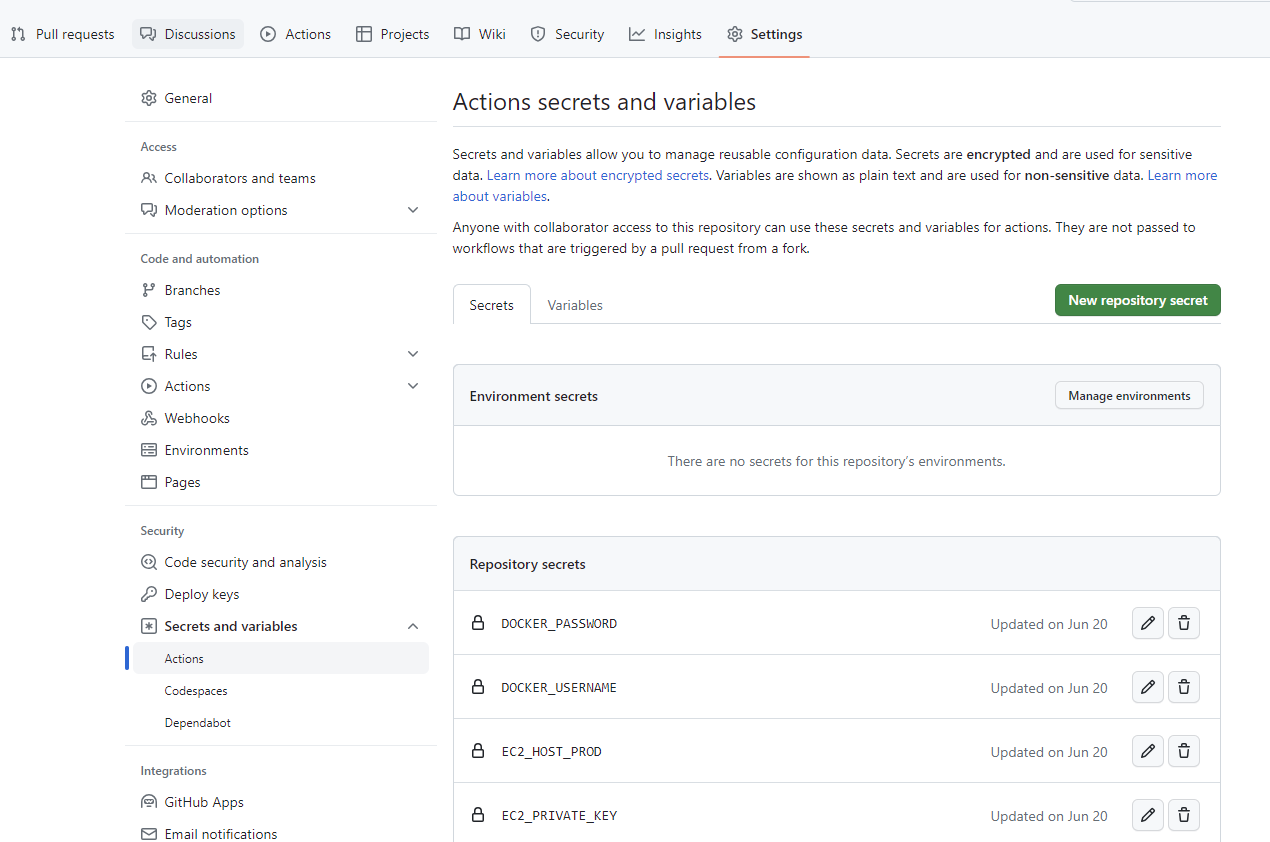
Task: Expand the Rules sidebar section
Action: coord(413,354)
